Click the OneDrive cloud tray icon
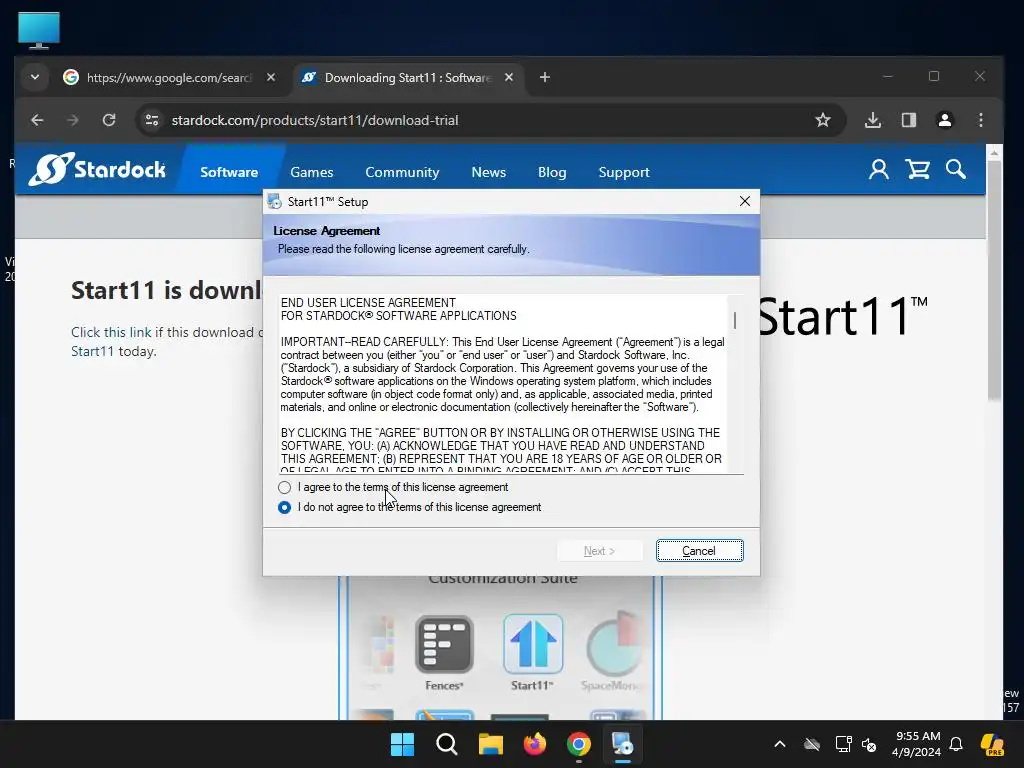The width and height of the screenshot is (1024, 768). coord(812,744)
